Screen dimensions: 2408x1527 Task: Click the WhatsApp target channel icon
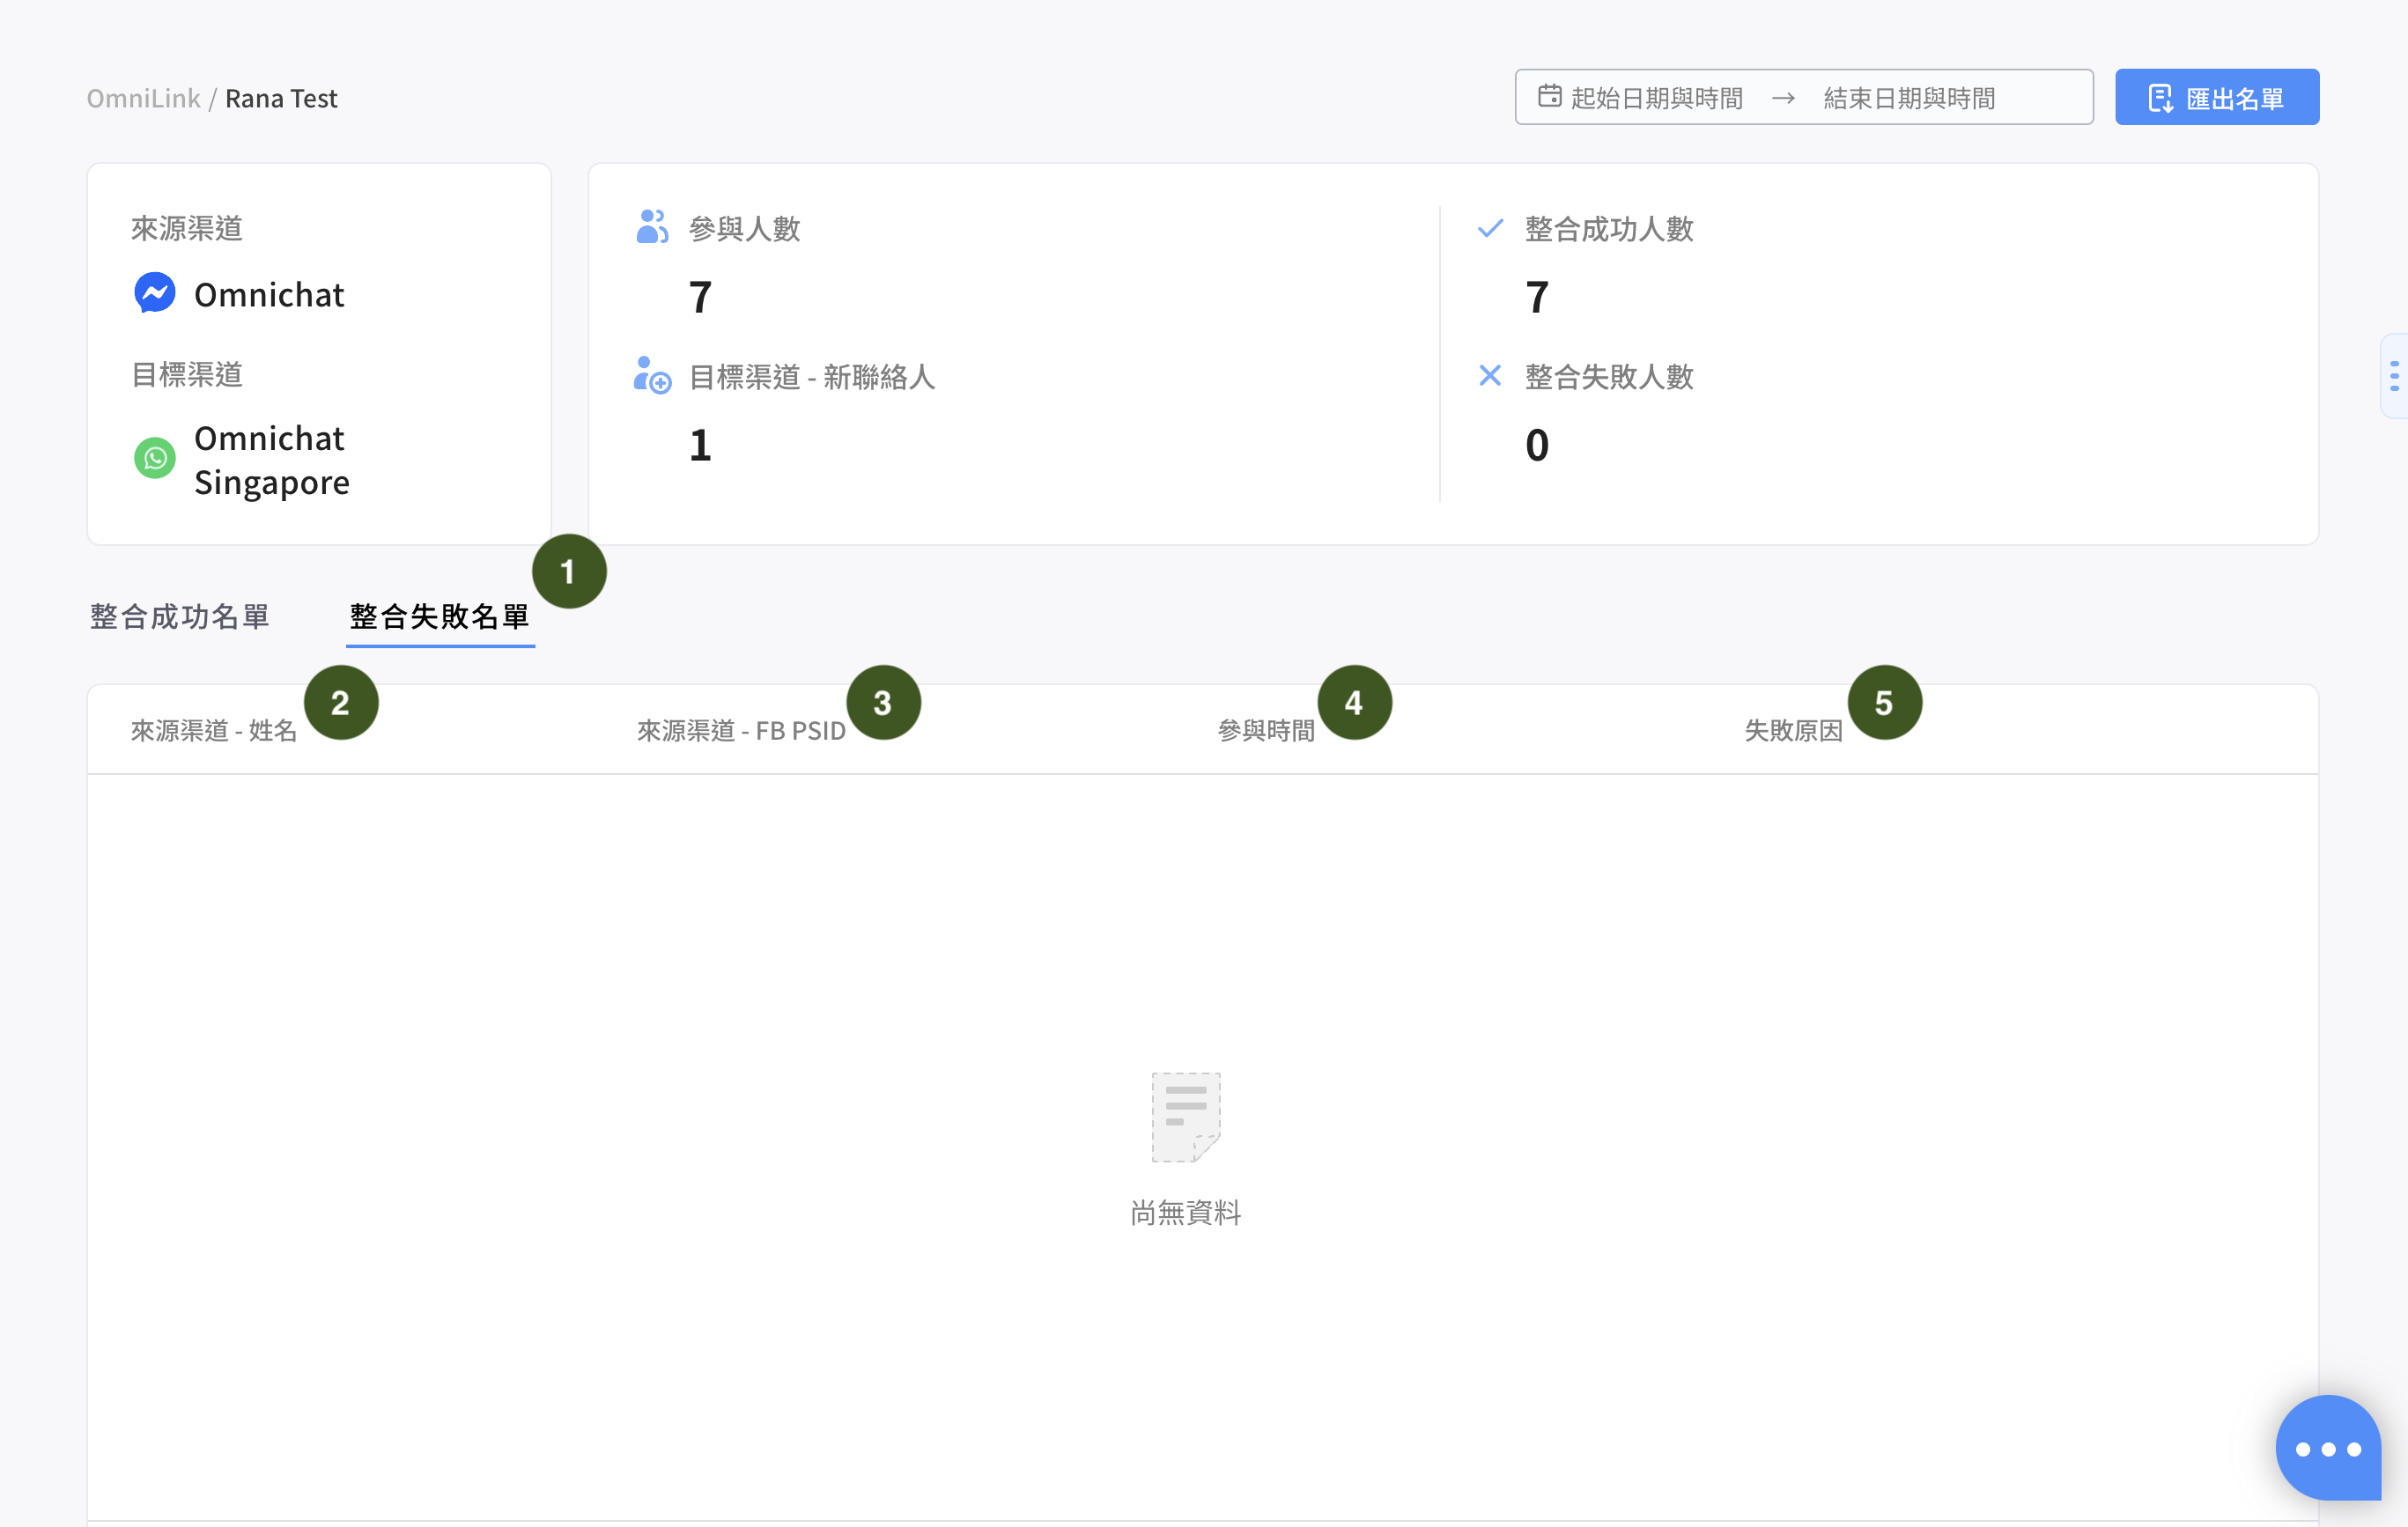[155, 459]
